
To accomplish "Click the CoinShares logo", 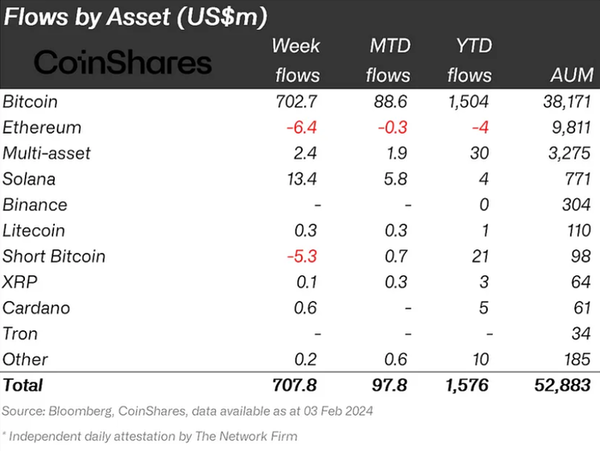I will (x=123, y=63).
